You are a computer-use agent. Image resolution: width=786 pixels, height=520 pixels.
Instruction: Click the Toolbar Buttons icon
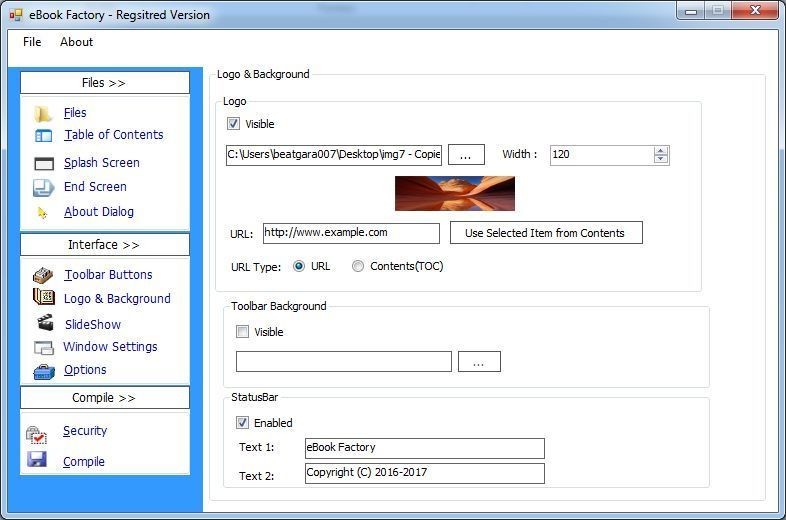point(43,275)
